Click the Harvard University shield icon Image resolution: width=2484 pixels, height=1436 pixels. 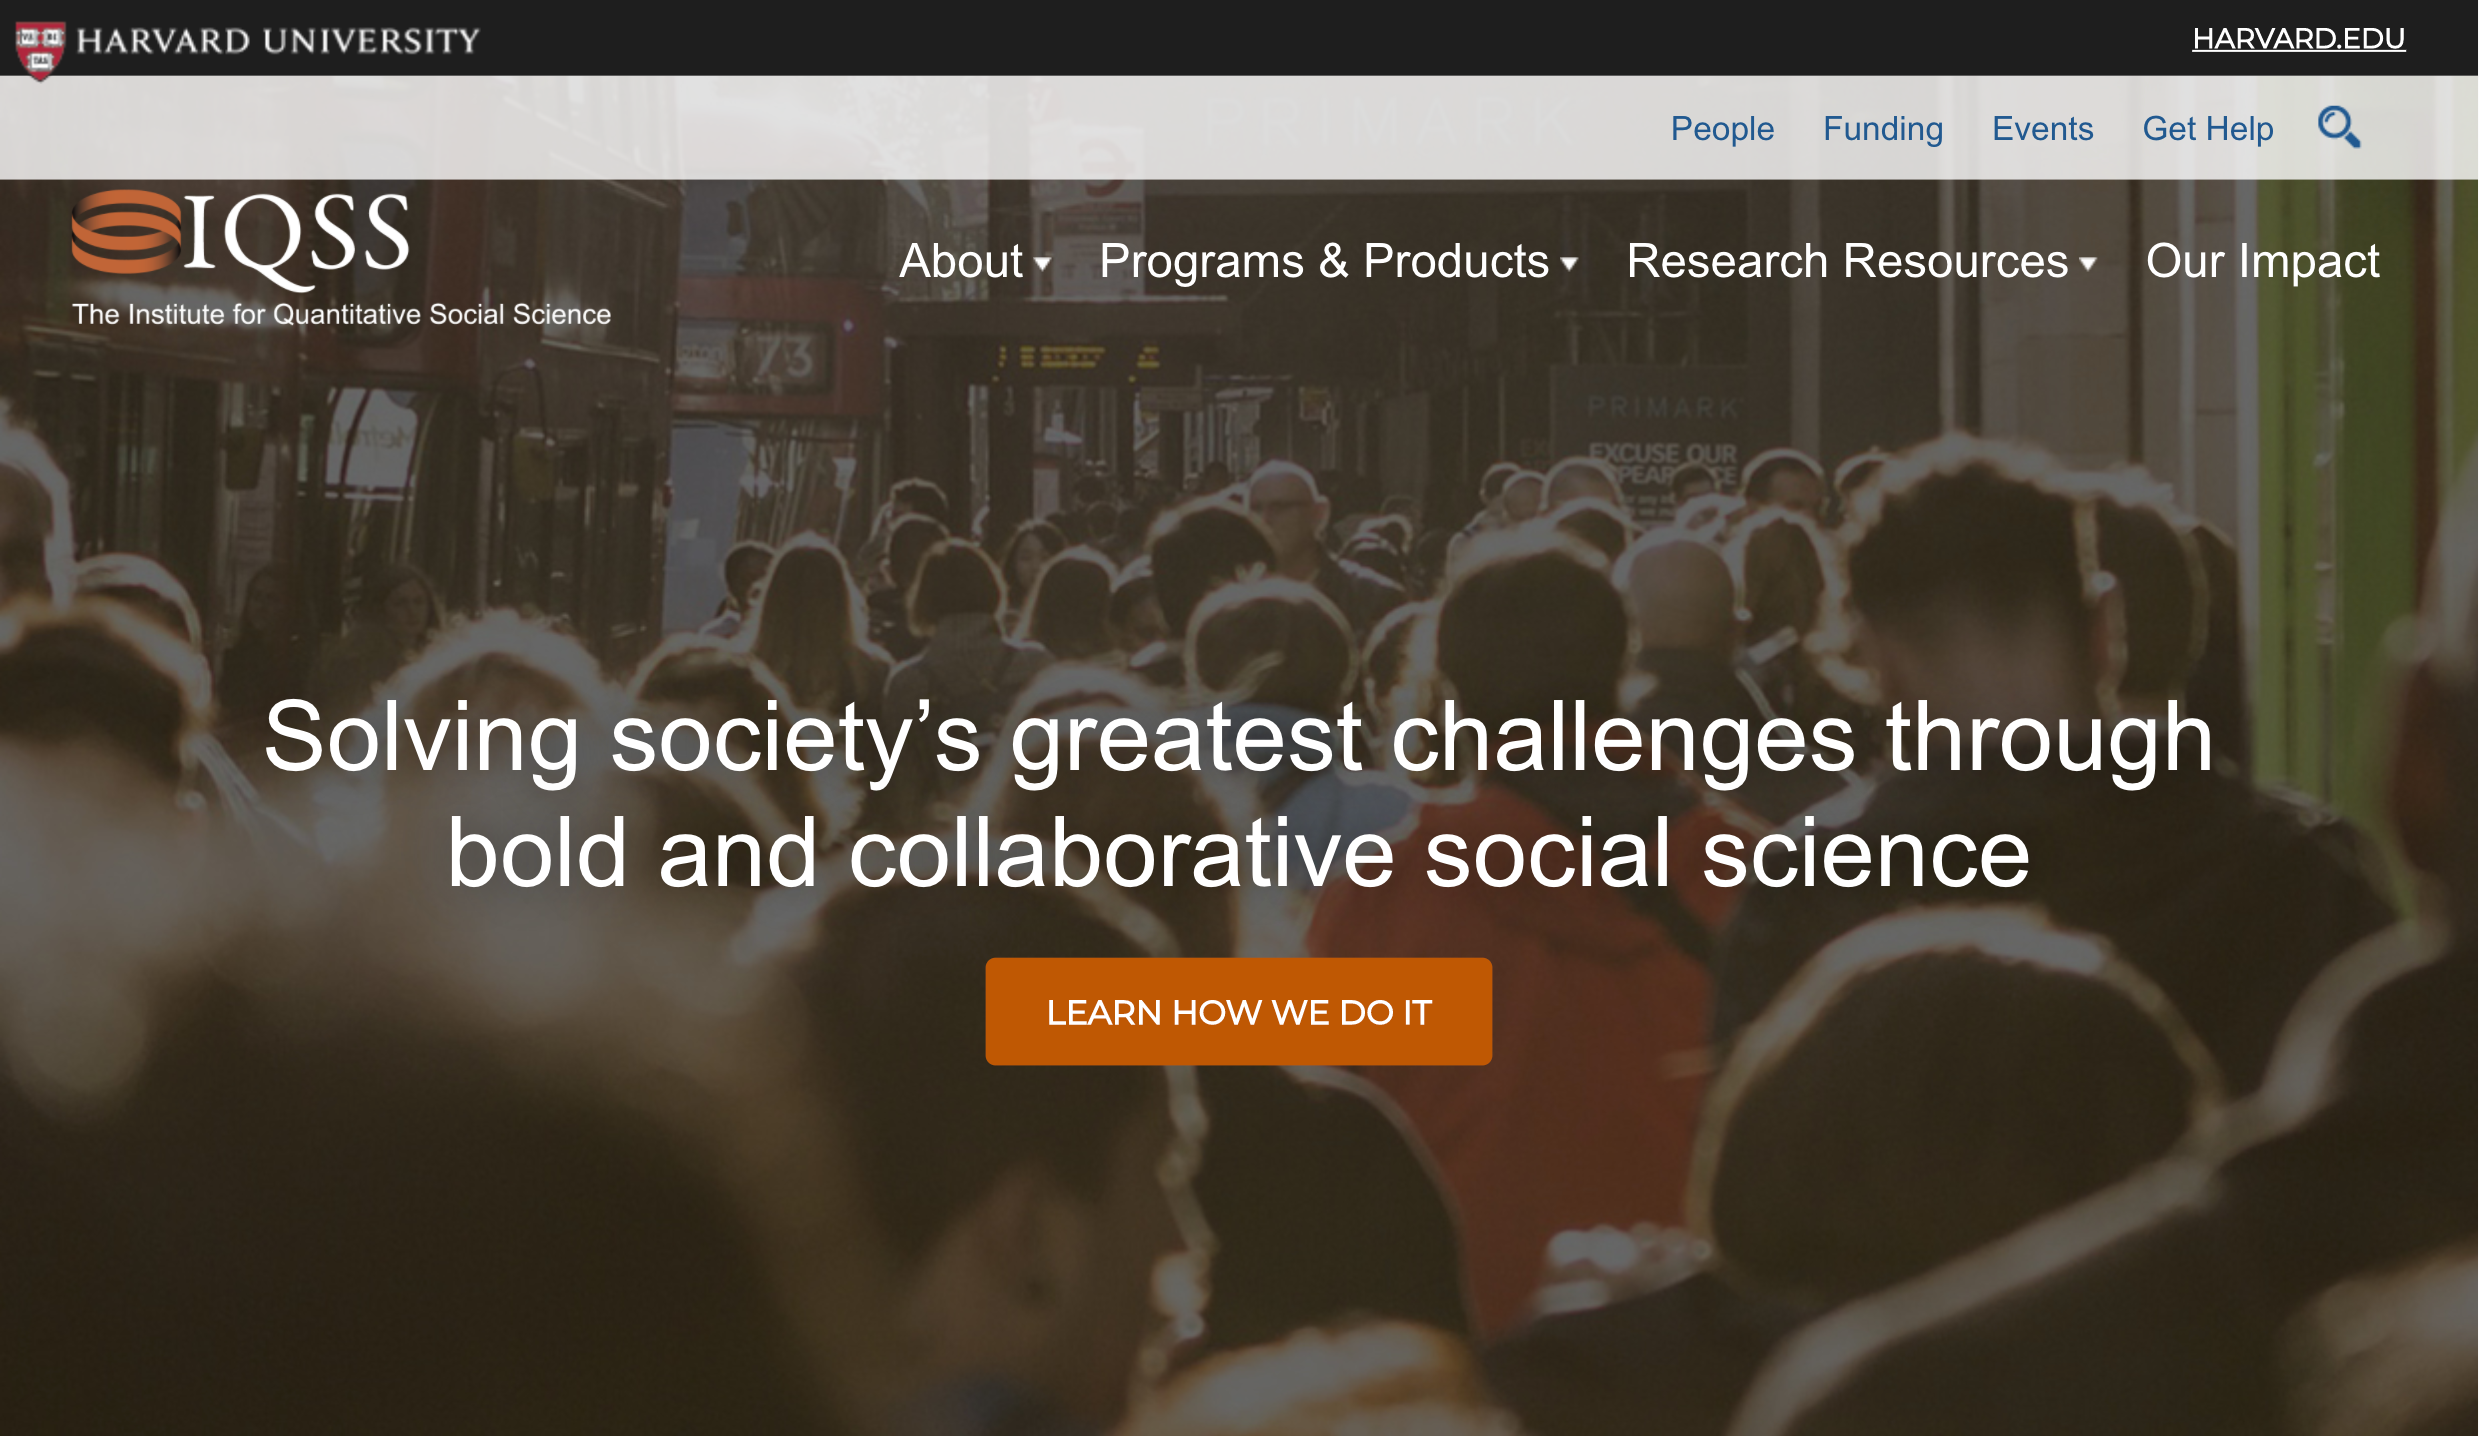(x=39, y=40)
